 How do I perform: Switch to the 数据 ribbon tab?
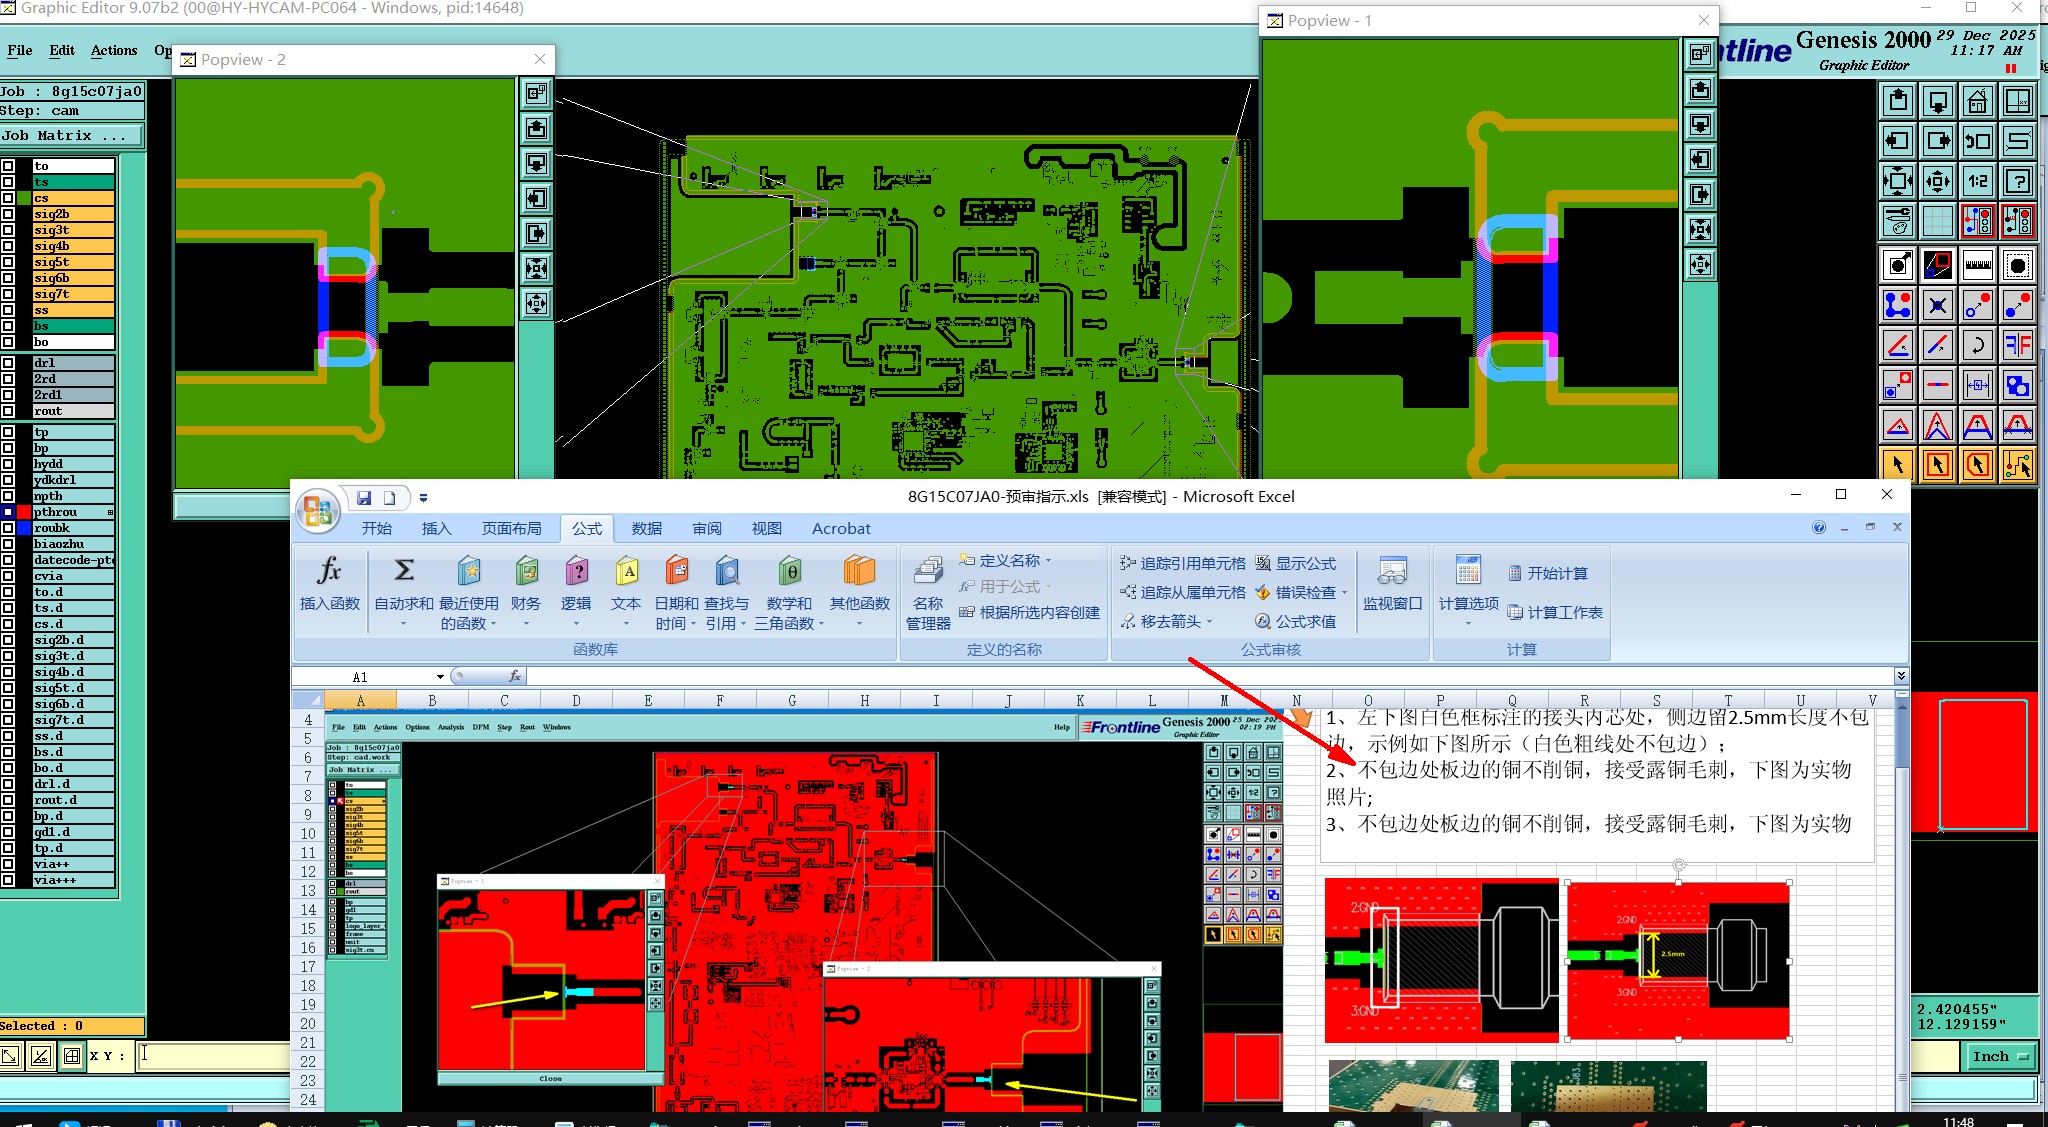point(646,528)
